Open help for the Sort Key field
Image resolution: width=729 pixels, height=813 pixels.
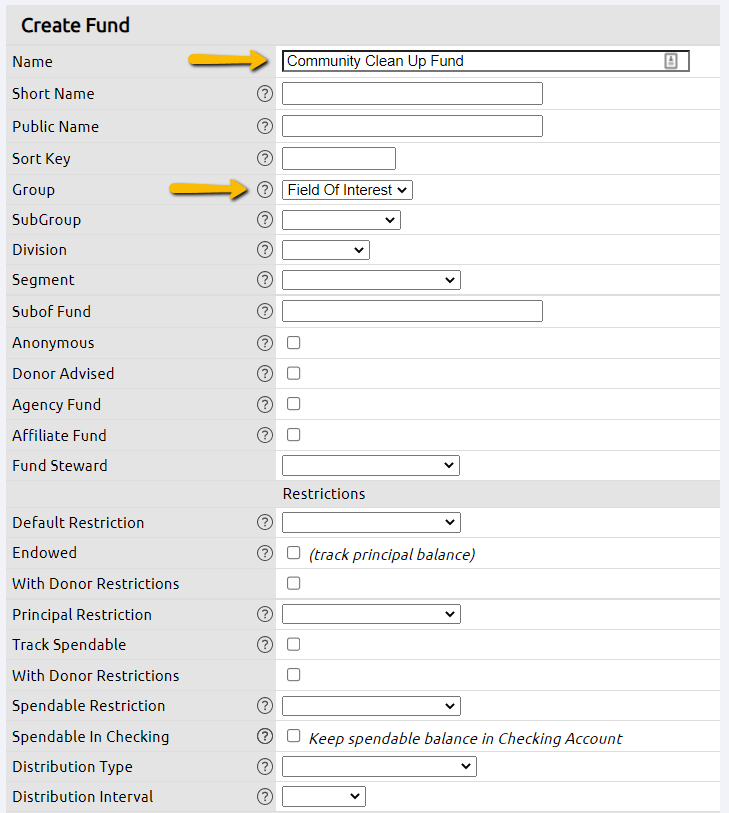(x=264, y=157)
